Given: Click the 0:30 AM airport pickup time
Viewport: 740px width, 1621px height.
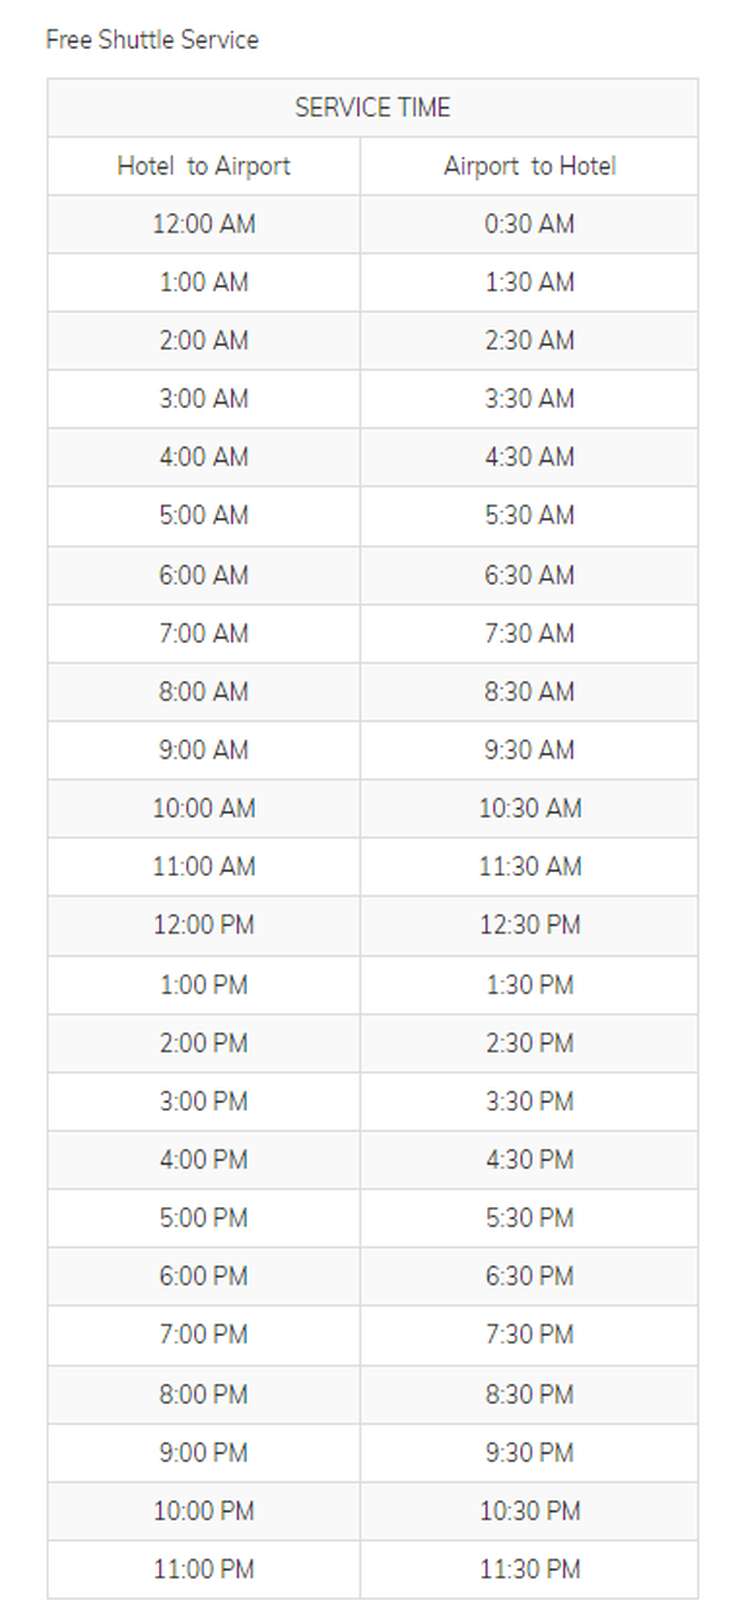Looking at the screenshot, I should click(529, 224).
